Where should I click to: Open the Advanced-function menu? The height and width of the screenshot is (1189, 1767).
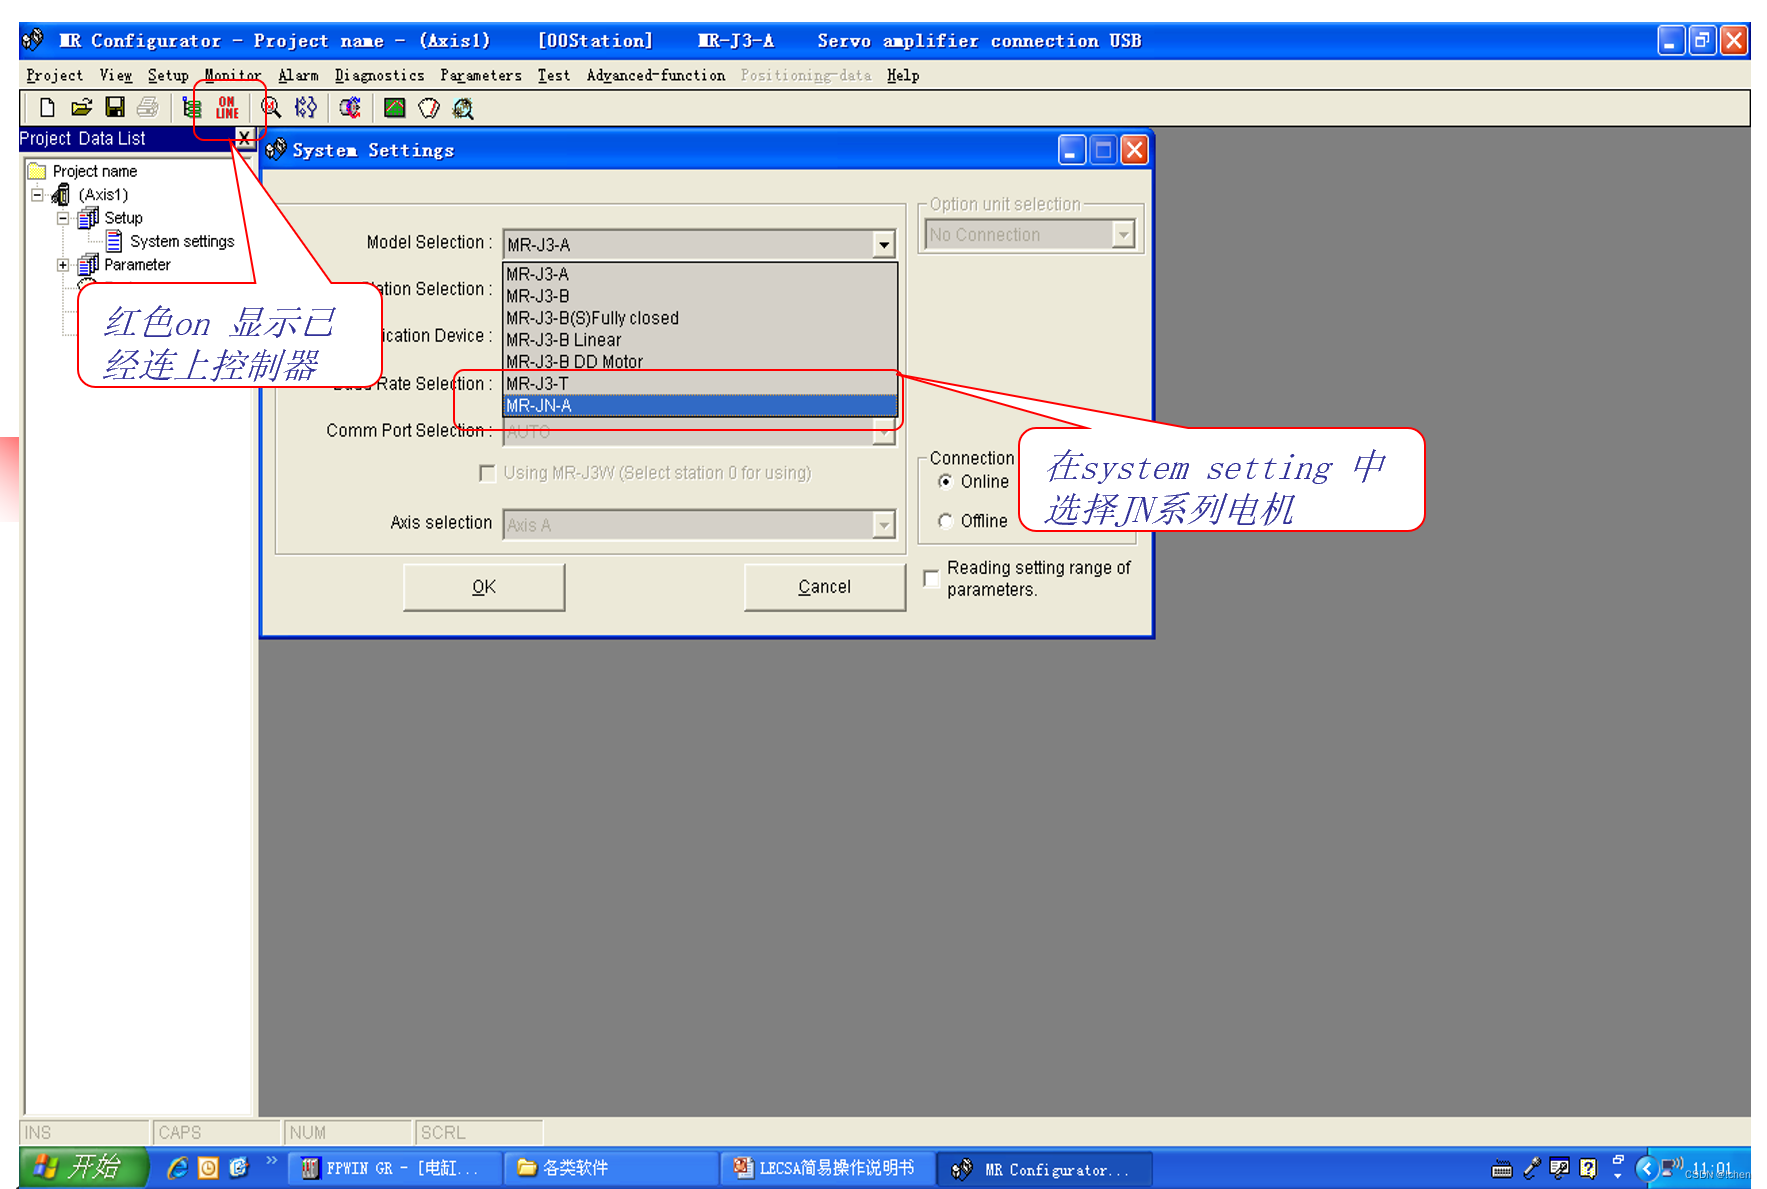pos(656,75)
